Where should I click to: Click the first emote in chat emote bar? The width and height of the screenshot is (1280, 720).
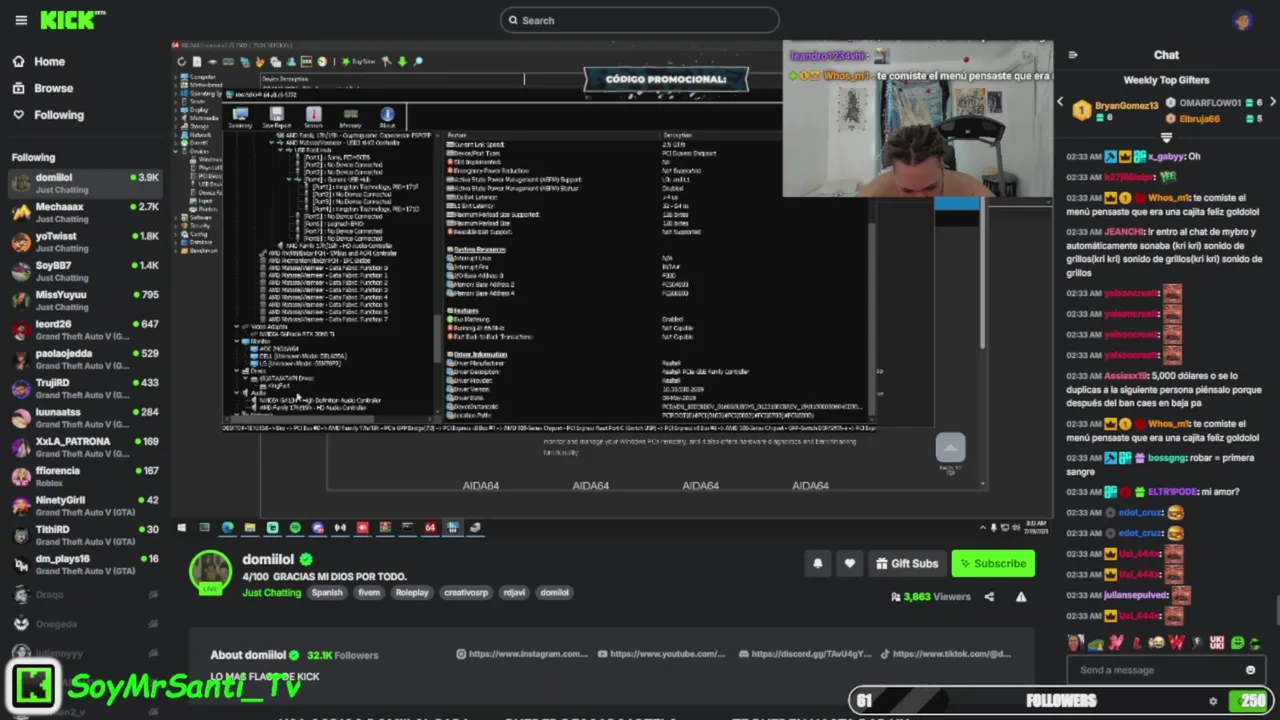coord(1075,643)
